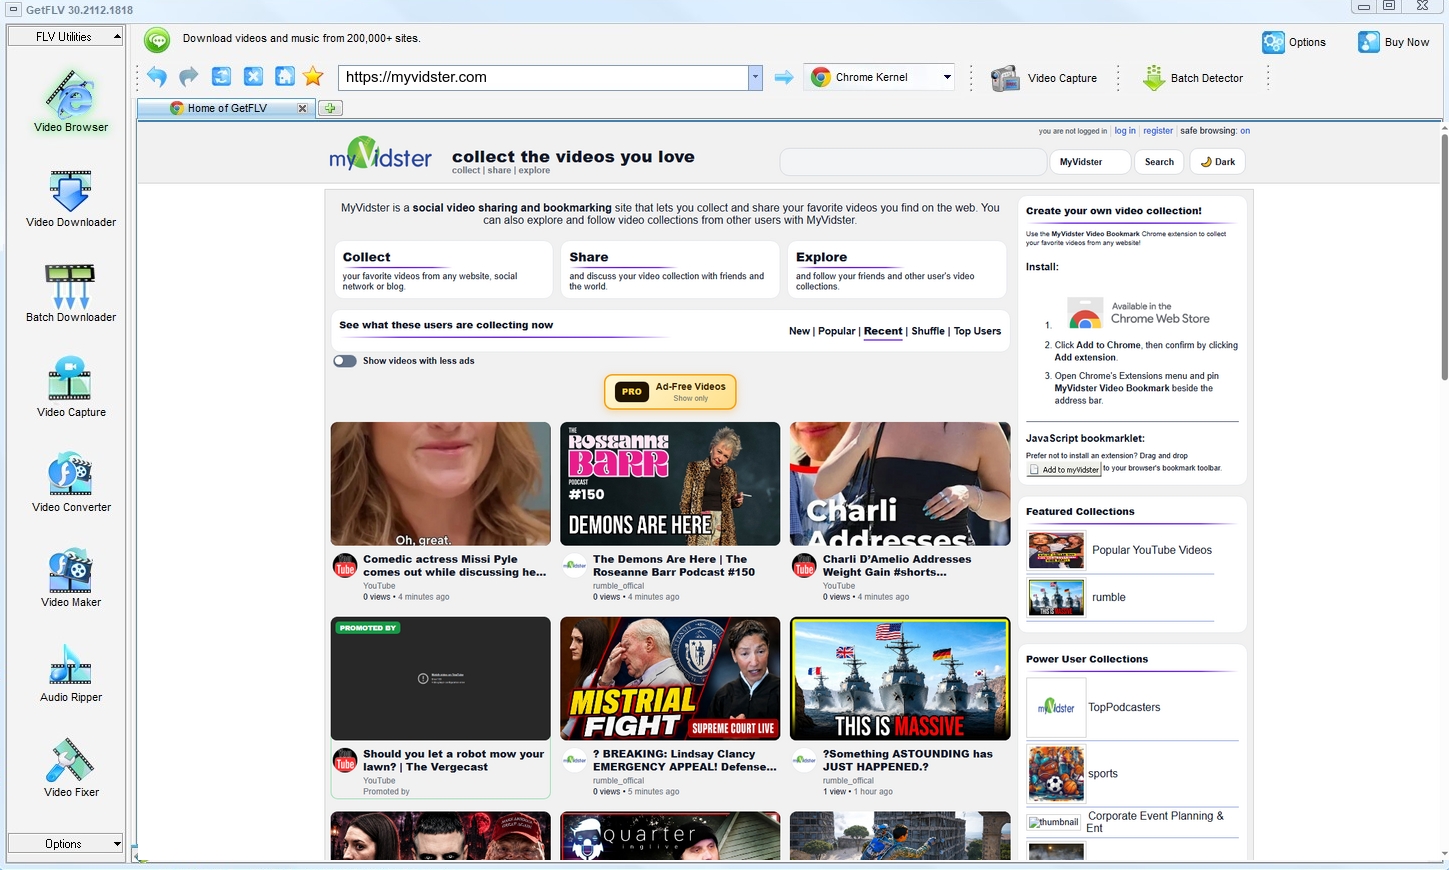Open the Charli D'Amelio video thumbnail
Image resolution: width=1449 pixels, height=870 pixels.
[900, 484]
